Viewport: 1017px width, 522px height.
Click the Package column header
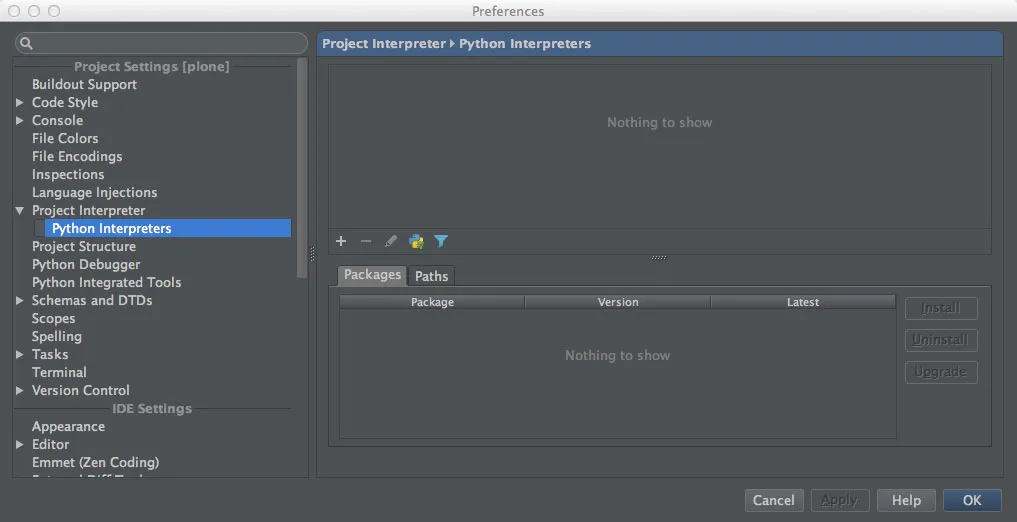432,302
